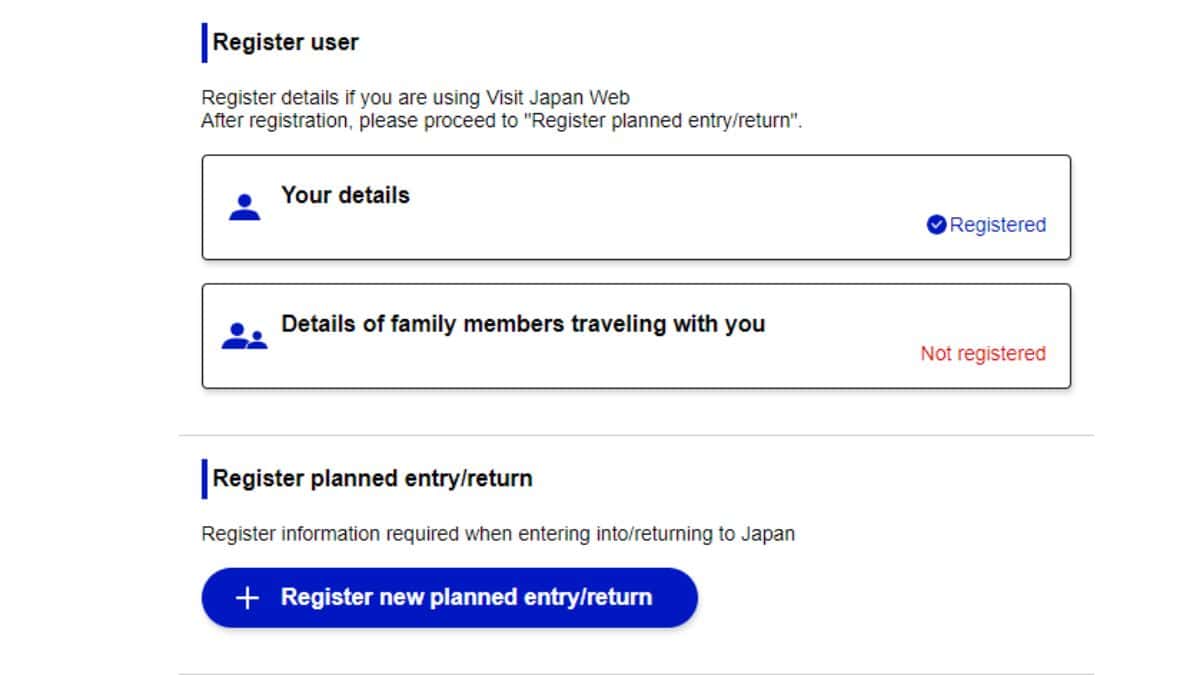Expand the family members traveling card
Viewport: 1200px width, 675px height.
click(638, 336)
